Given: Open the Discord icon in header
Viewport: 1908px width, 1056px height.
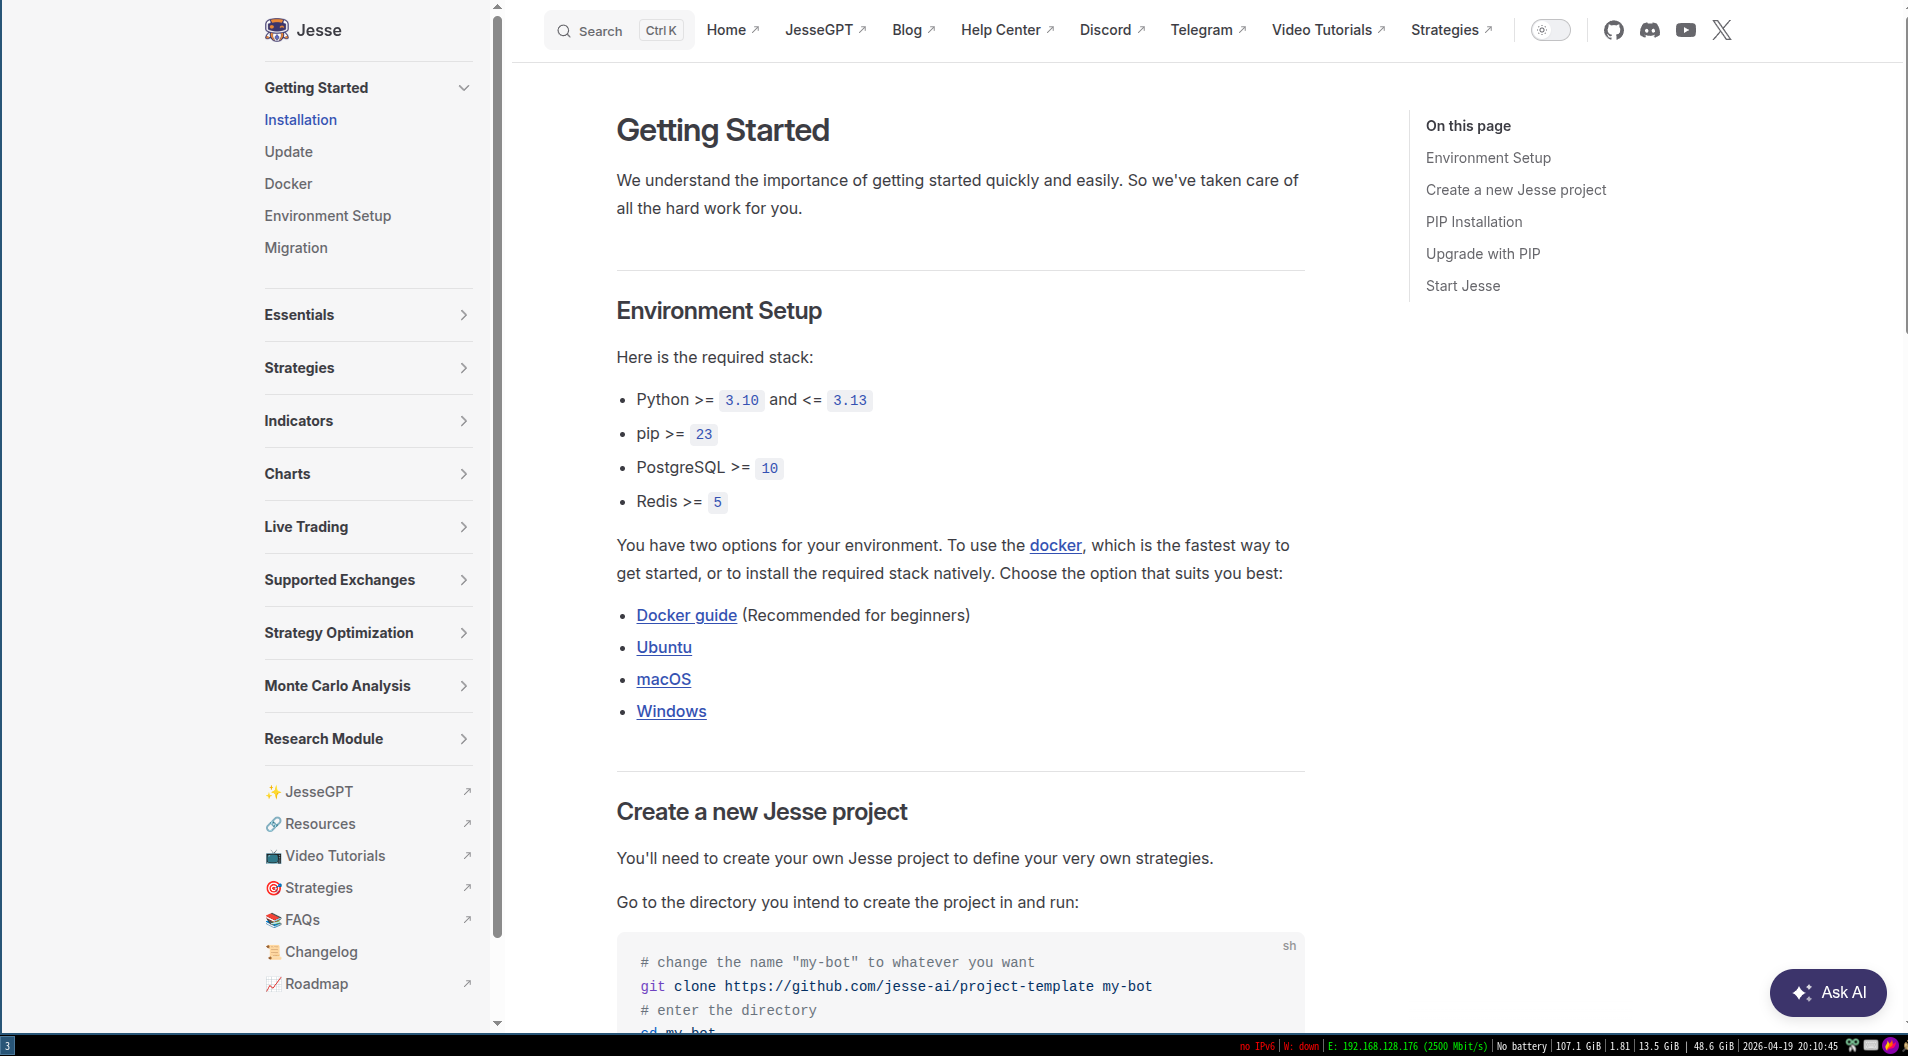Looking at the screenshot, I should point(1649,30).
